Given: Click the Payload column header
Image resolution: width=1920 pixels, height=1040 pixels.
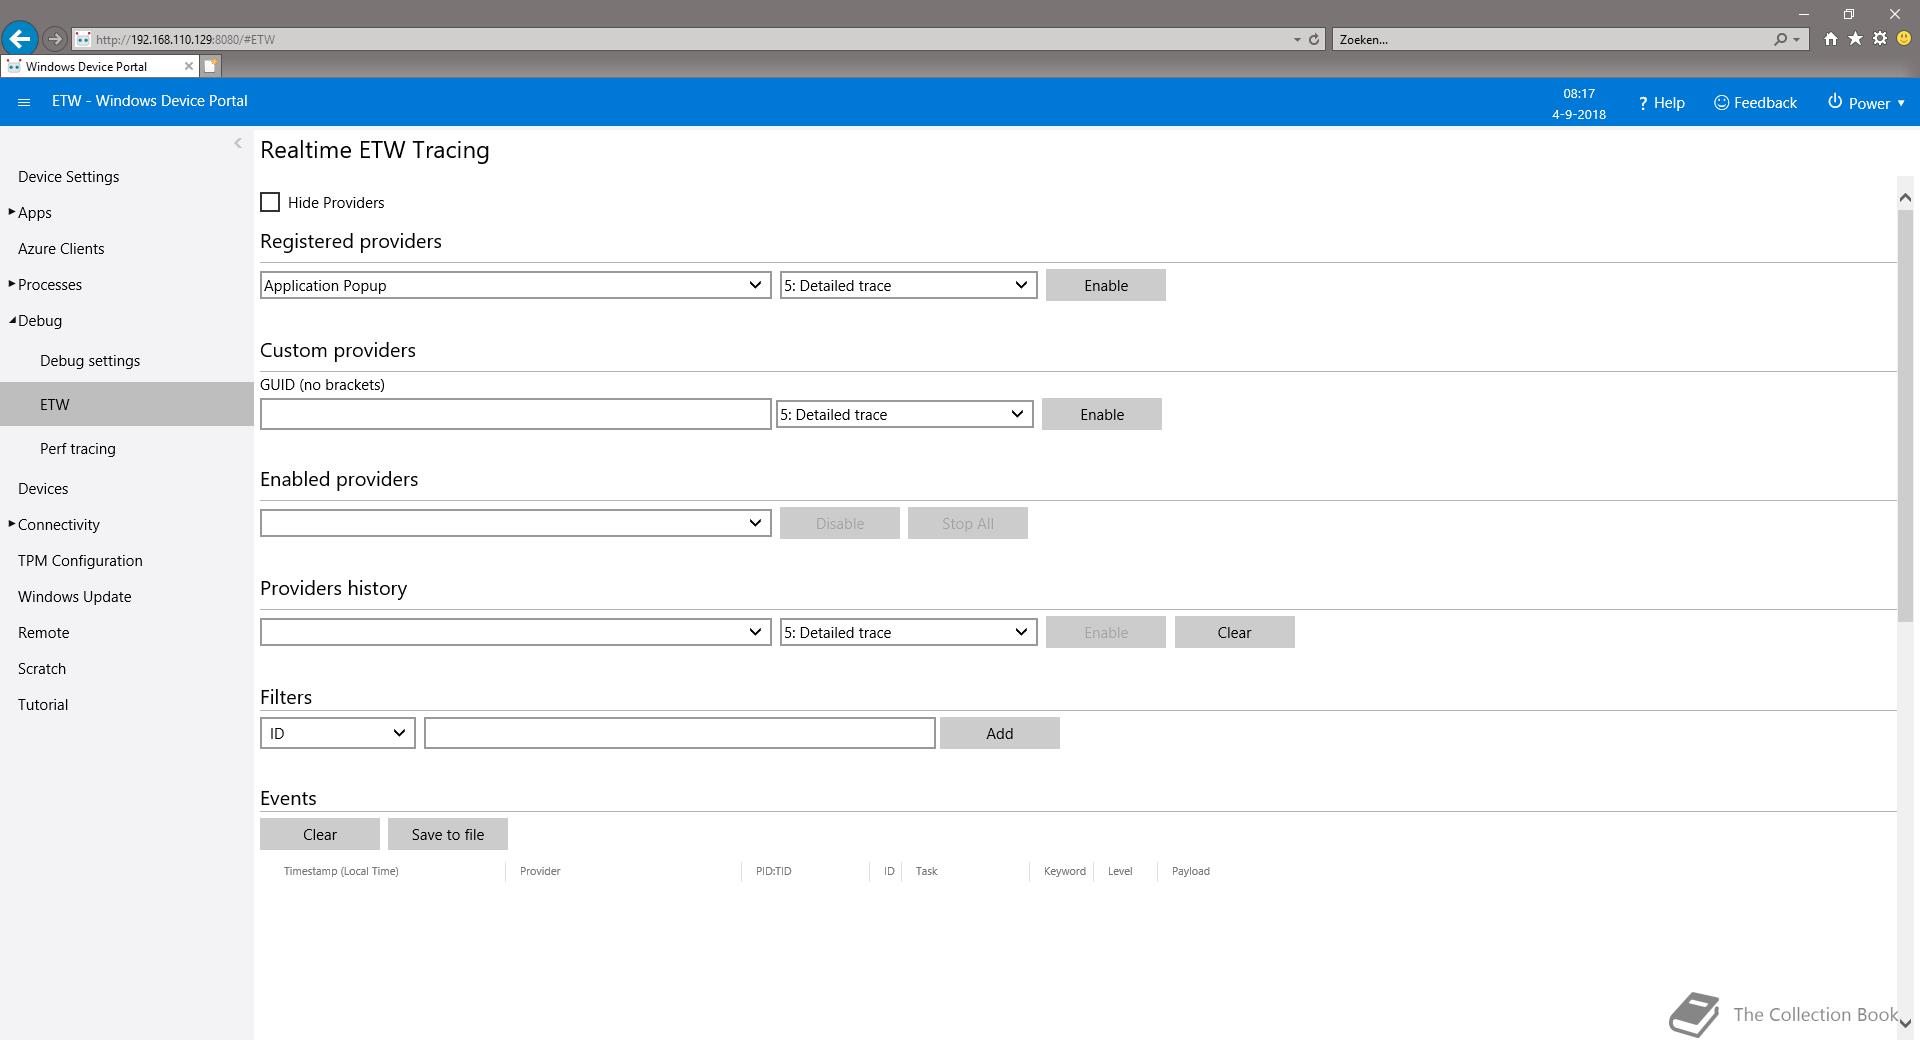Looking at the screenshot, I should pyautogui.click(x=1190, y=871).
